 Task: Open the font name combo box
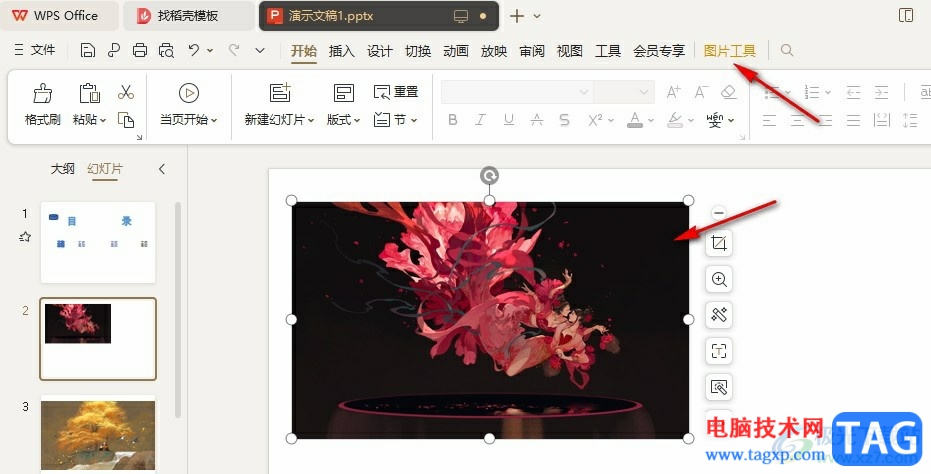pyautogui.click(x=517, y=92)
